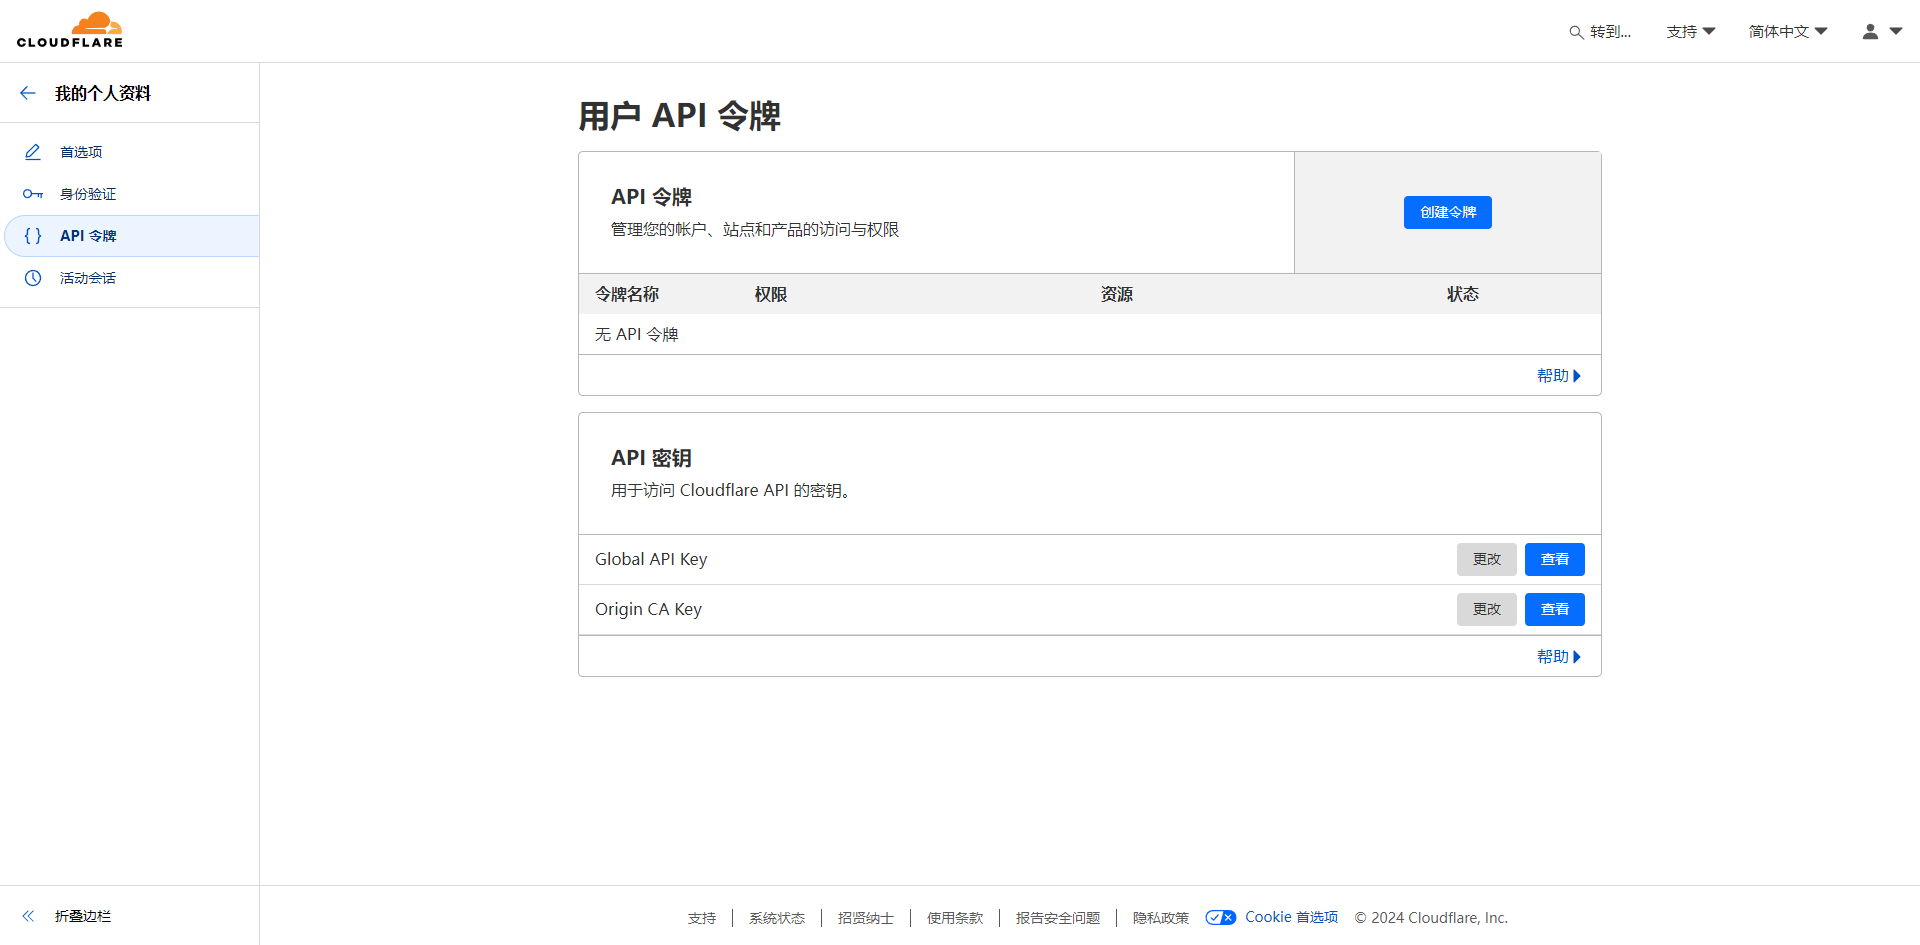This screenshot has height=945, width=1920.
Task: Open the 支持 dropdown in header
Action: click(1690, 32)
